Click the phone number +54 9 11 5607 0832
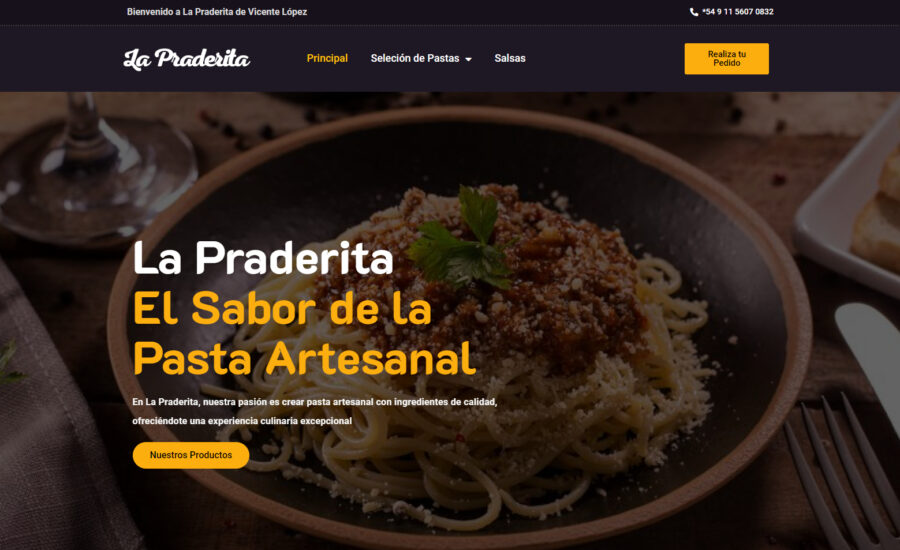Viewport: 900px width, 550px height. tap(738, 11)
